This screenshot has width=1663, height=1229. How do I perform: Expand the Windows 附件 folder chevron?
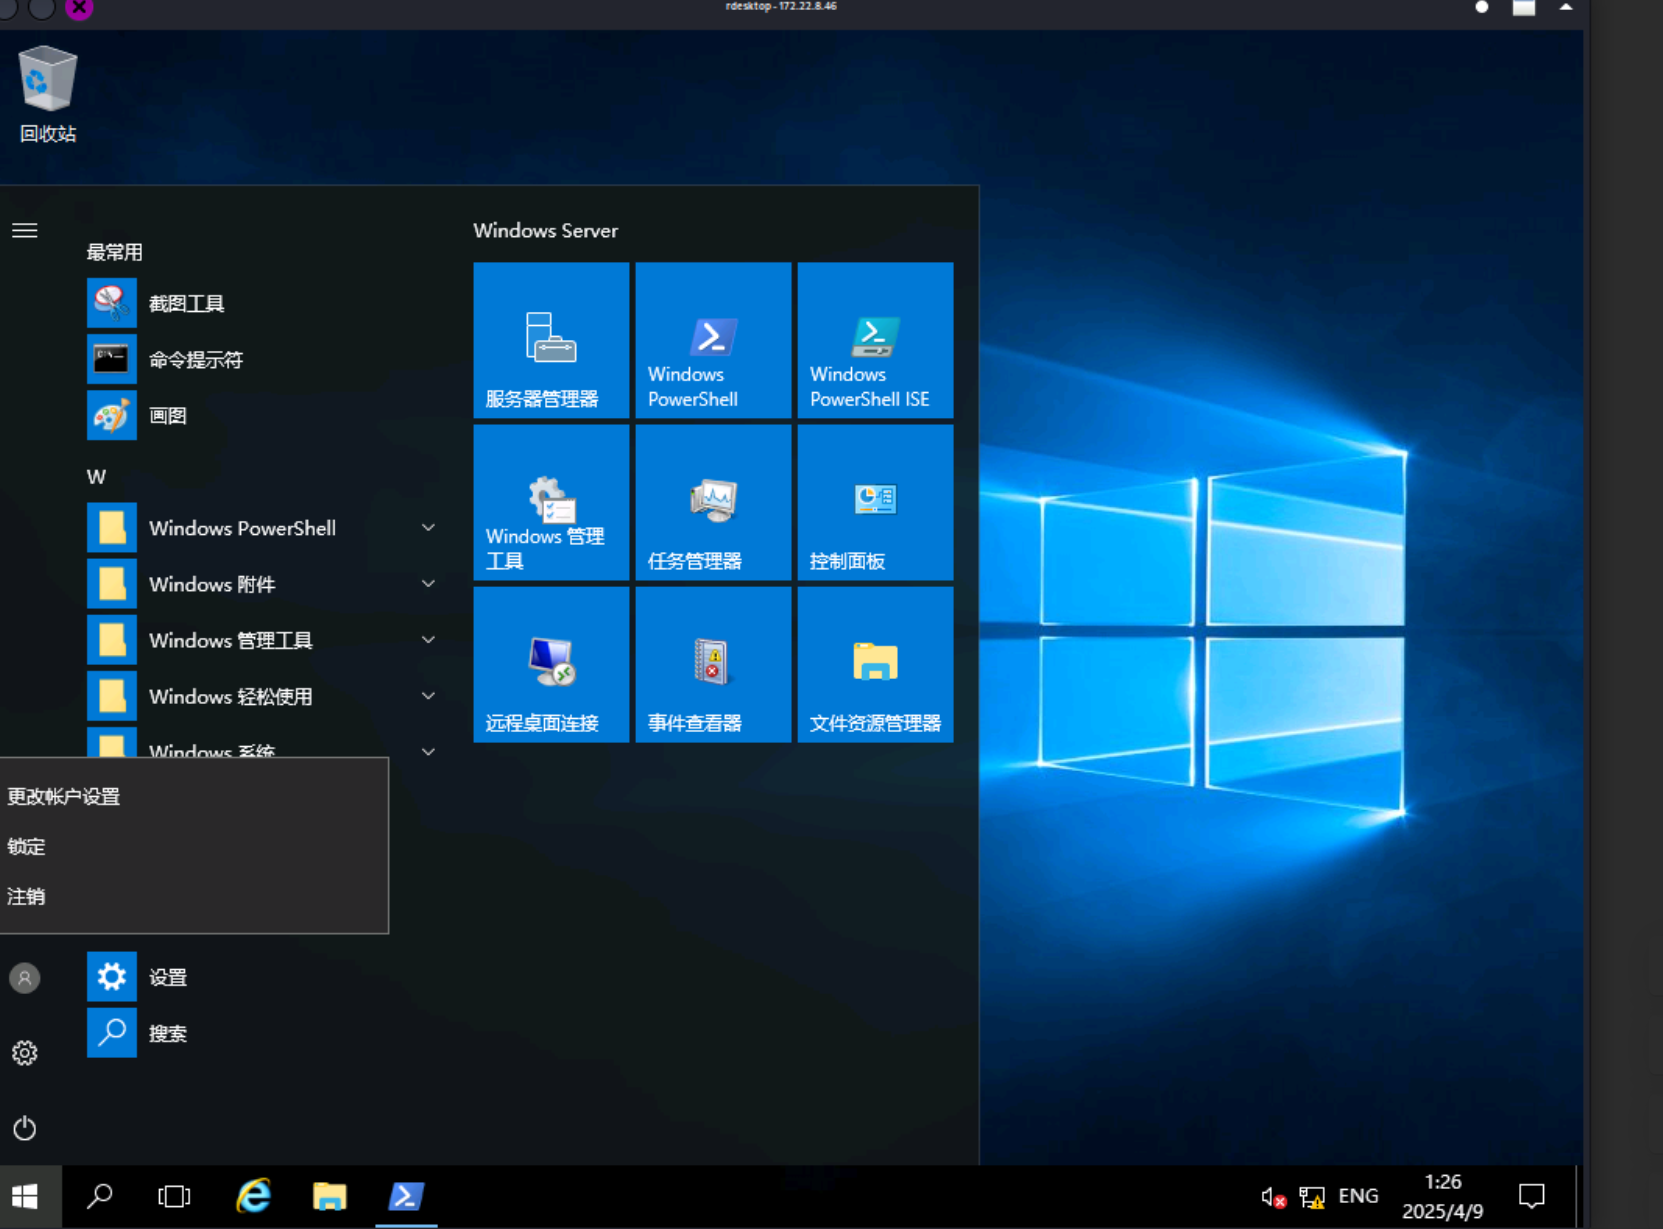pyautogui.click(x=428, y=583)
